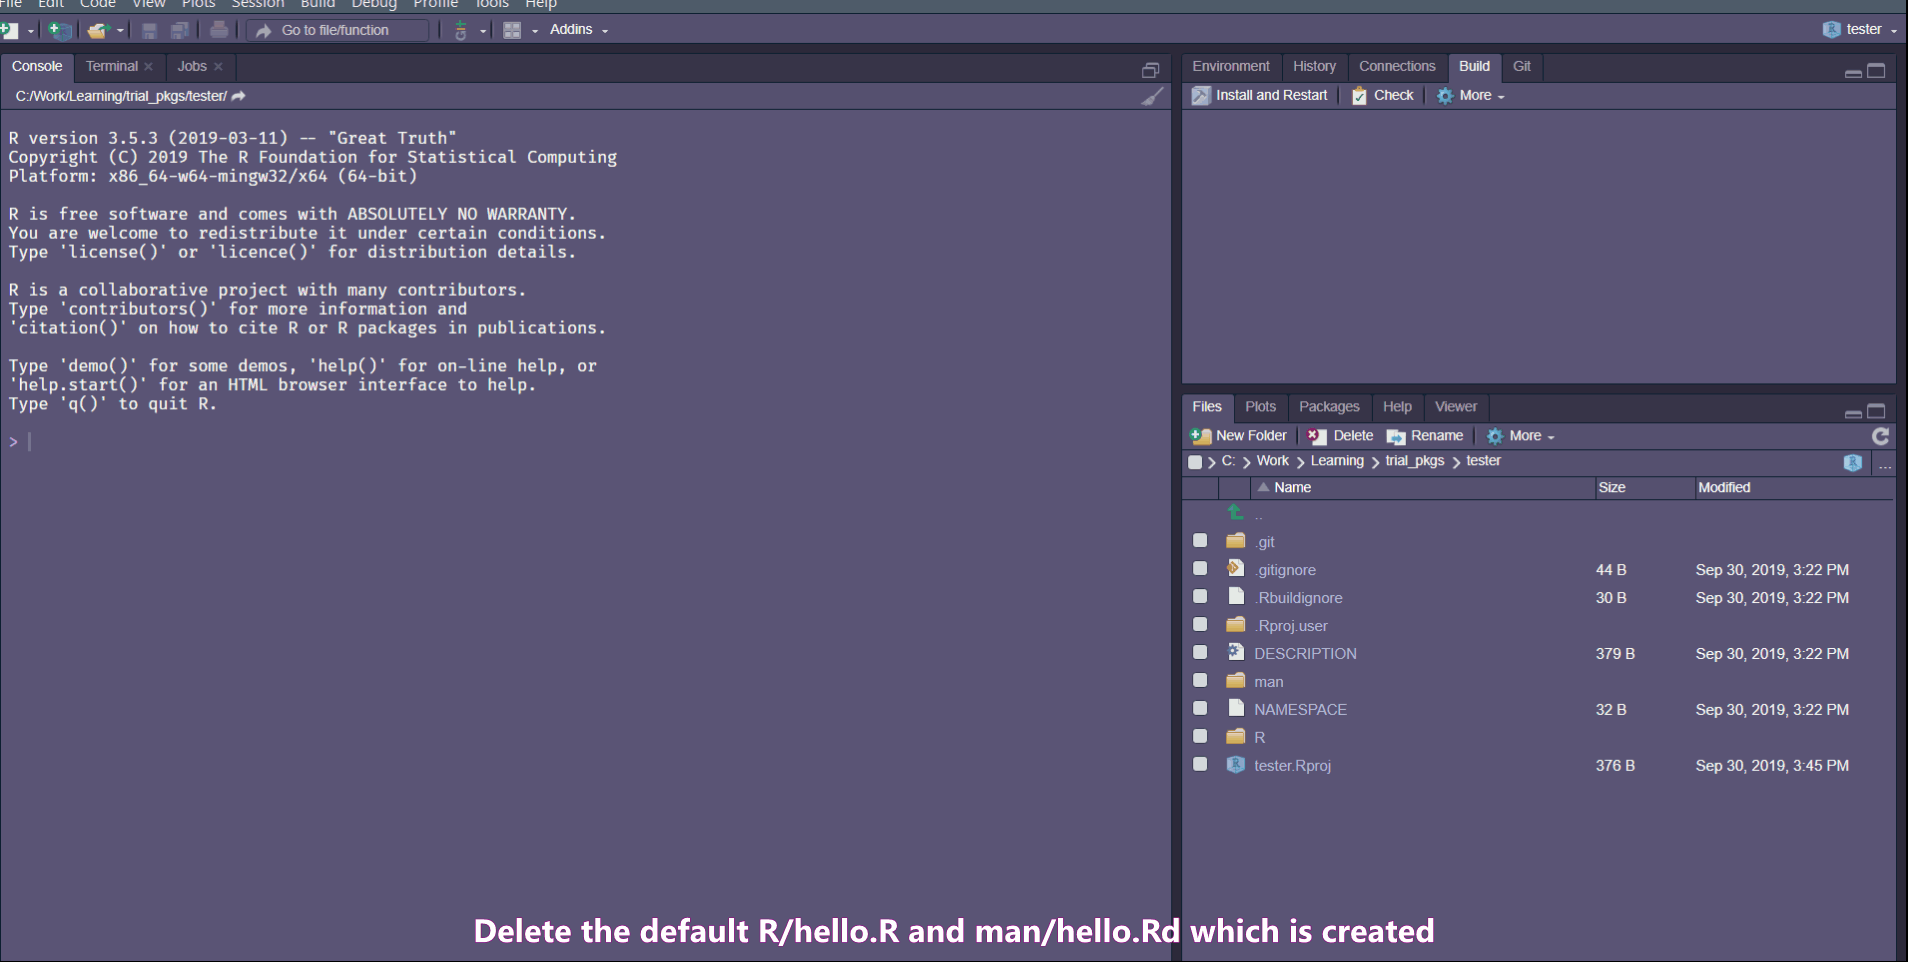Go up to parent directory arrow
The image size is (1908, 962).
(1236, 512)
